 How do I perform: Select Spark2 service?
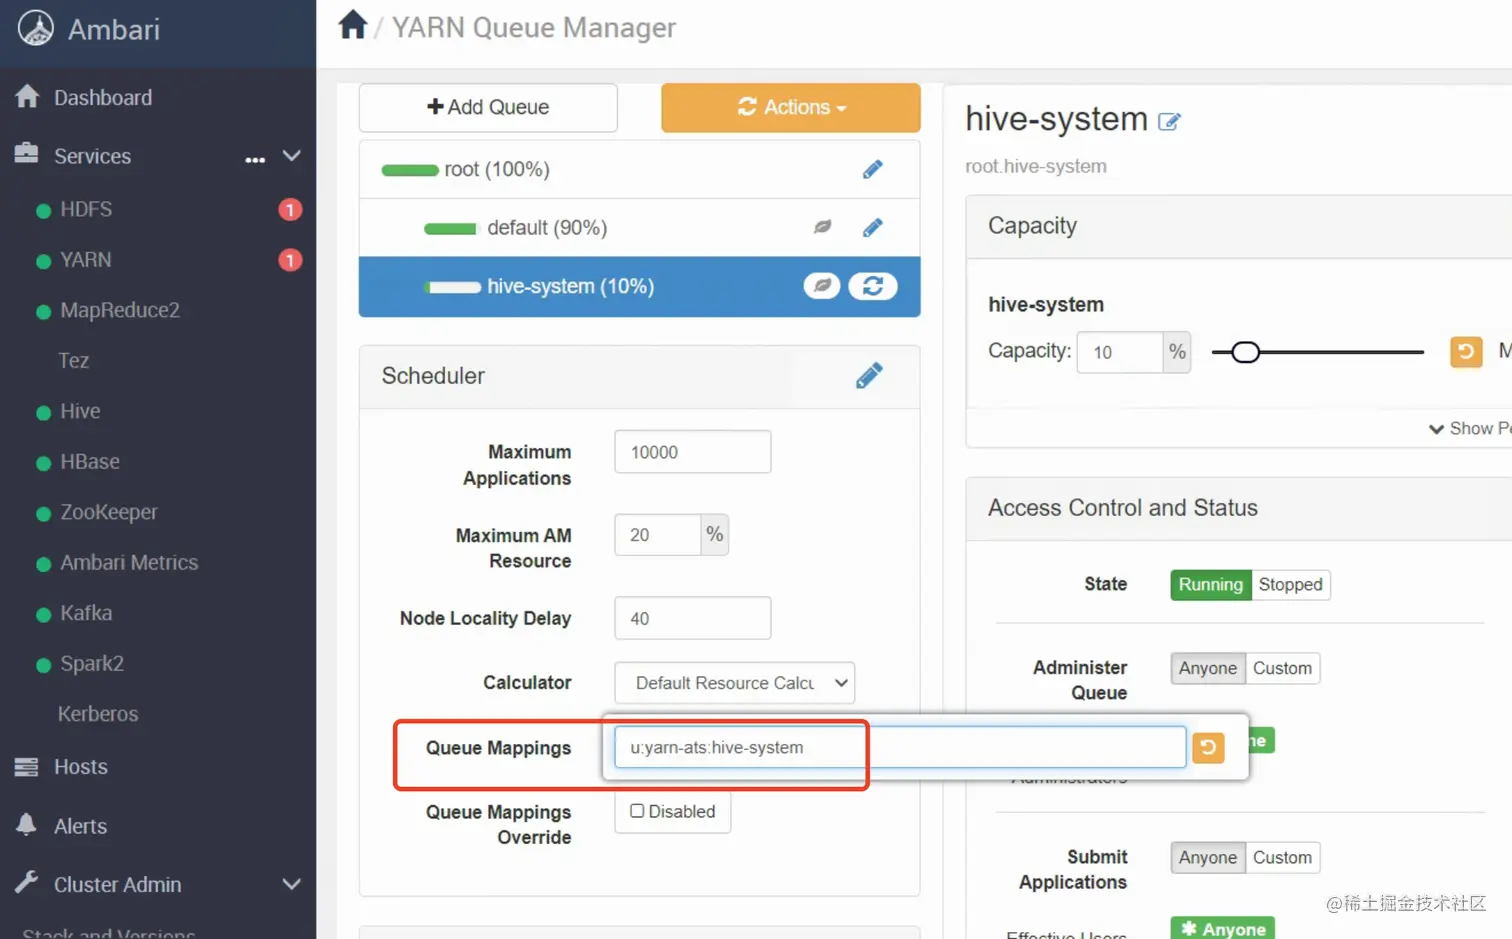[92, 663]
